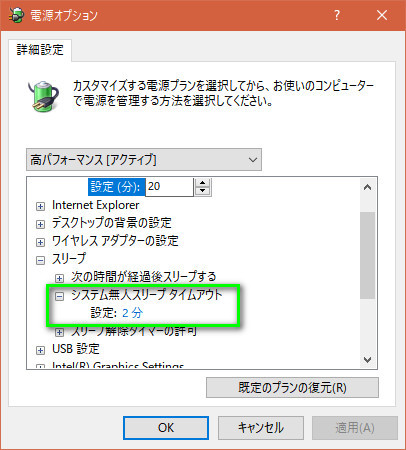Expand the ワイヤレス アダプターの設定 node
This screenshot has width=406, height=450.
point(40,242)
